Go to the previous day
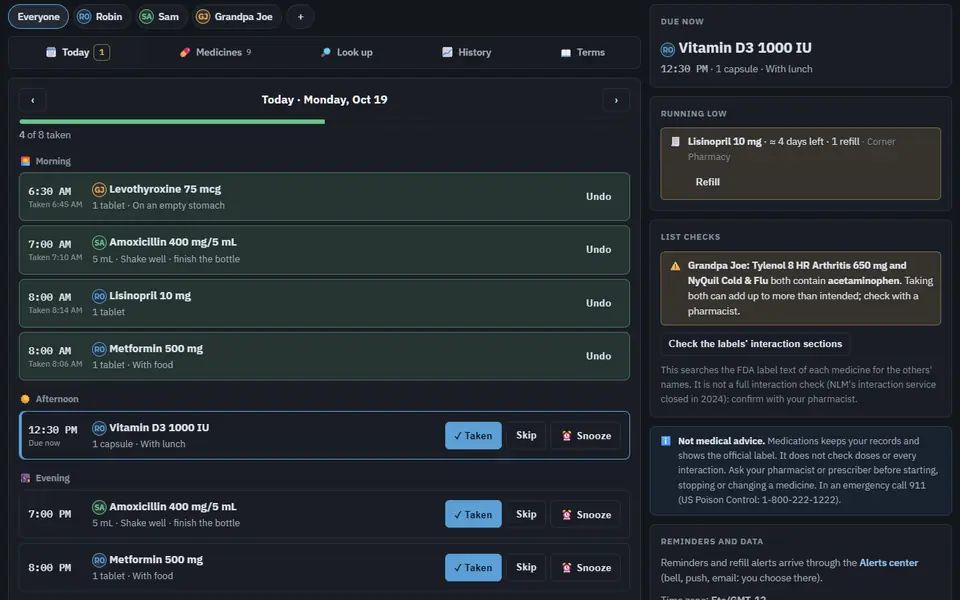Screen dimensions: 960x600 tap(32, 100)
